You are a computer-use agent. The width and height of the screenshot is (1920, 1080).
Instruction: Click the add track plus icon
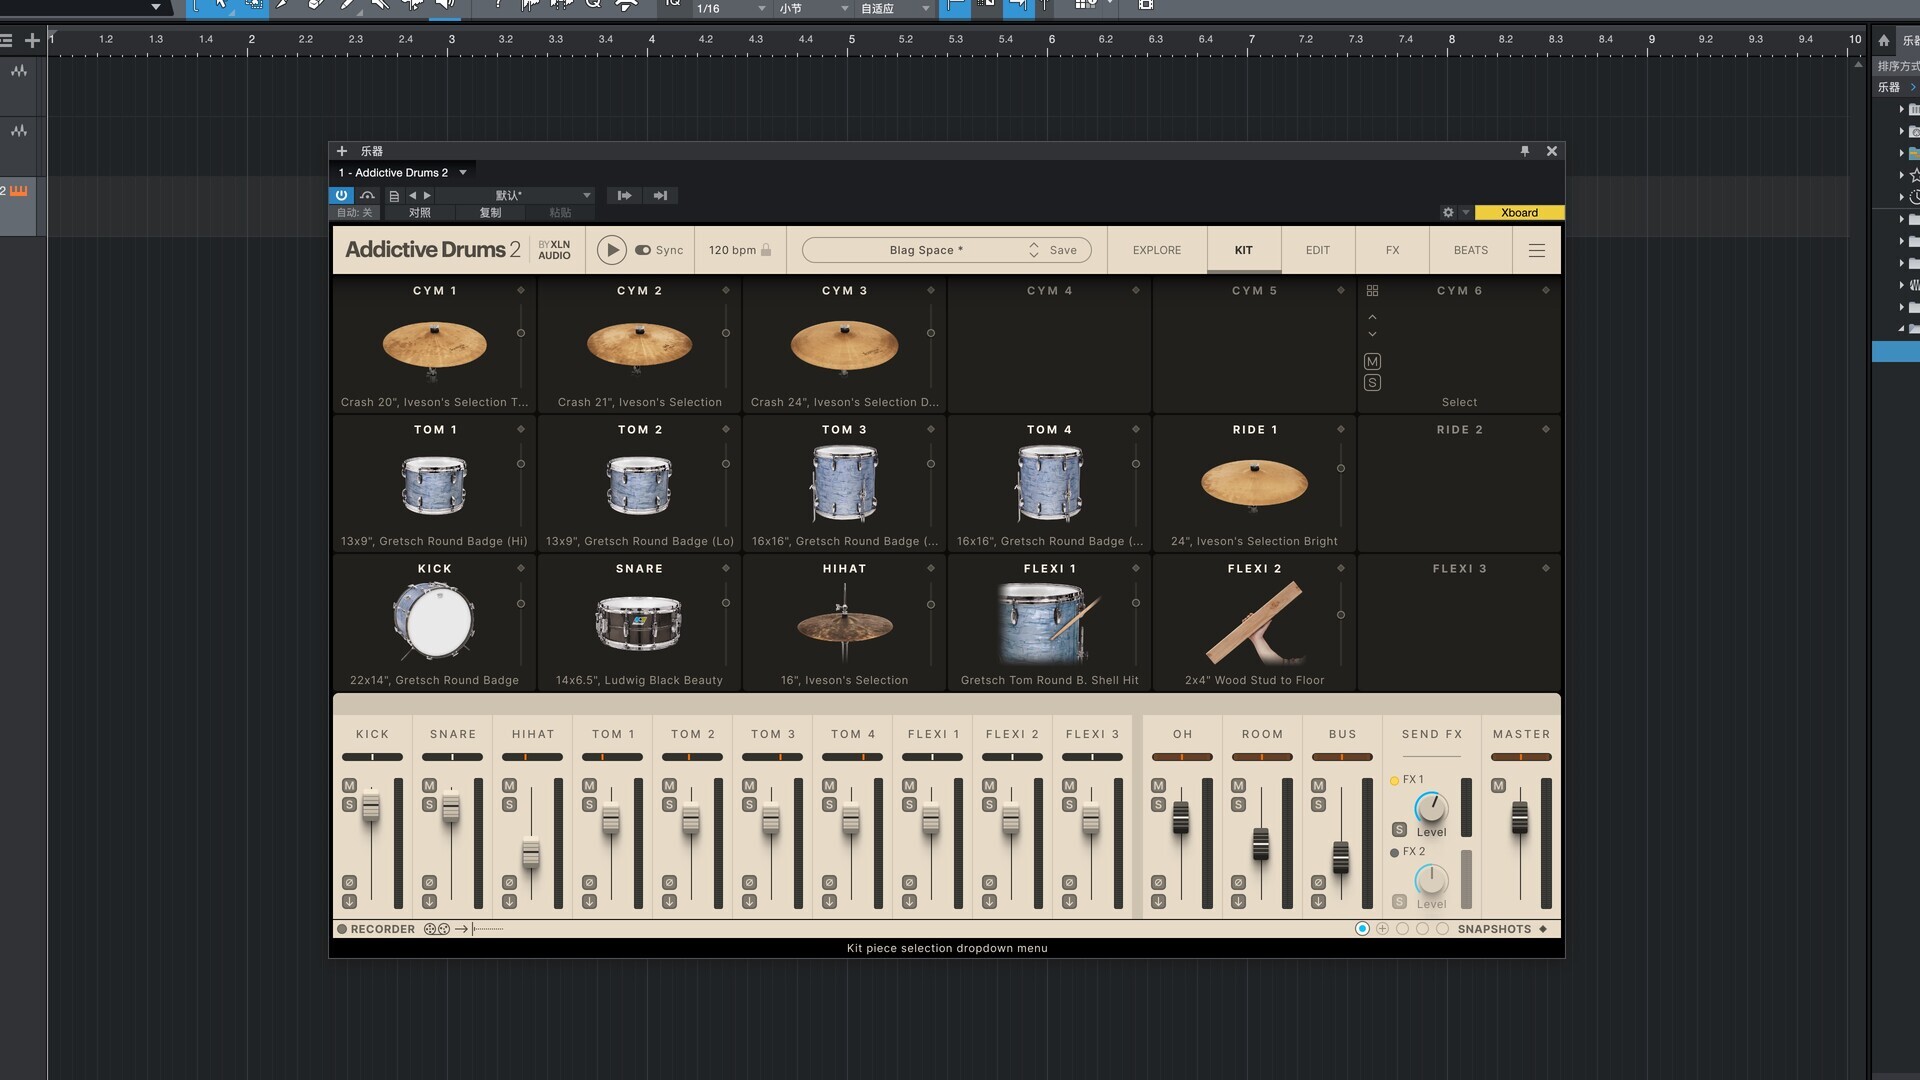point(32,40)
